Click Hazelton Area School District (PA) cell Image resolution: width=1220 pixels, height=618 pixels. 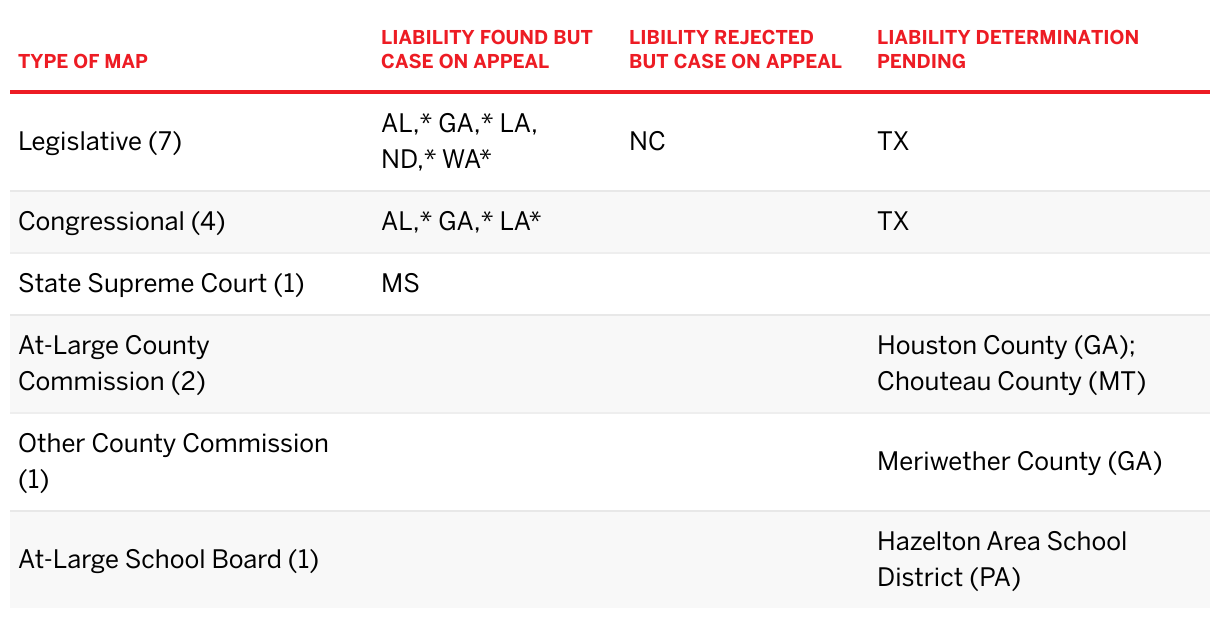point(1002,559)
